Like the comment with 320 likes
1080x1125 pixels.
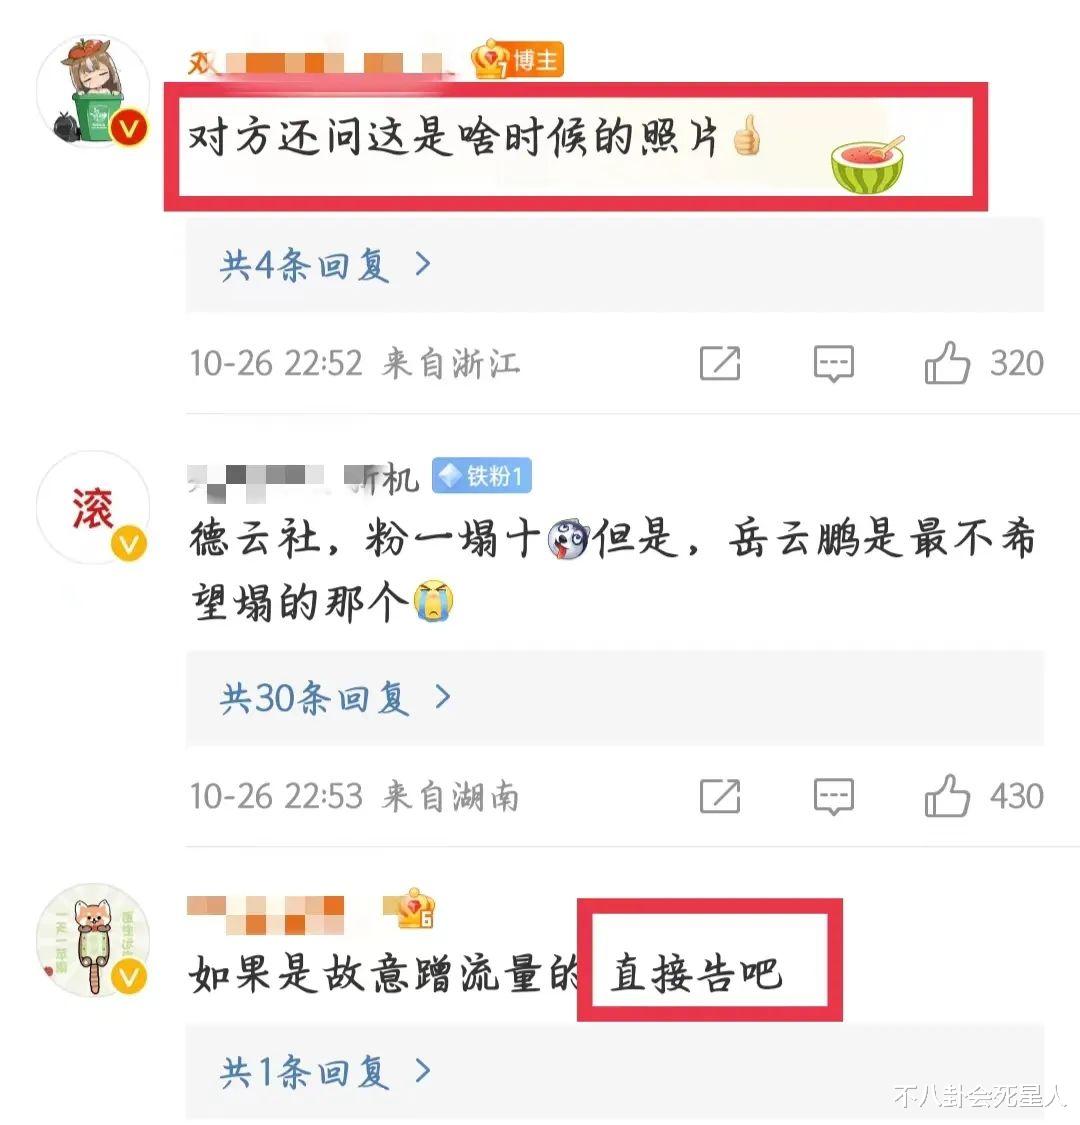tap(947, 362)
